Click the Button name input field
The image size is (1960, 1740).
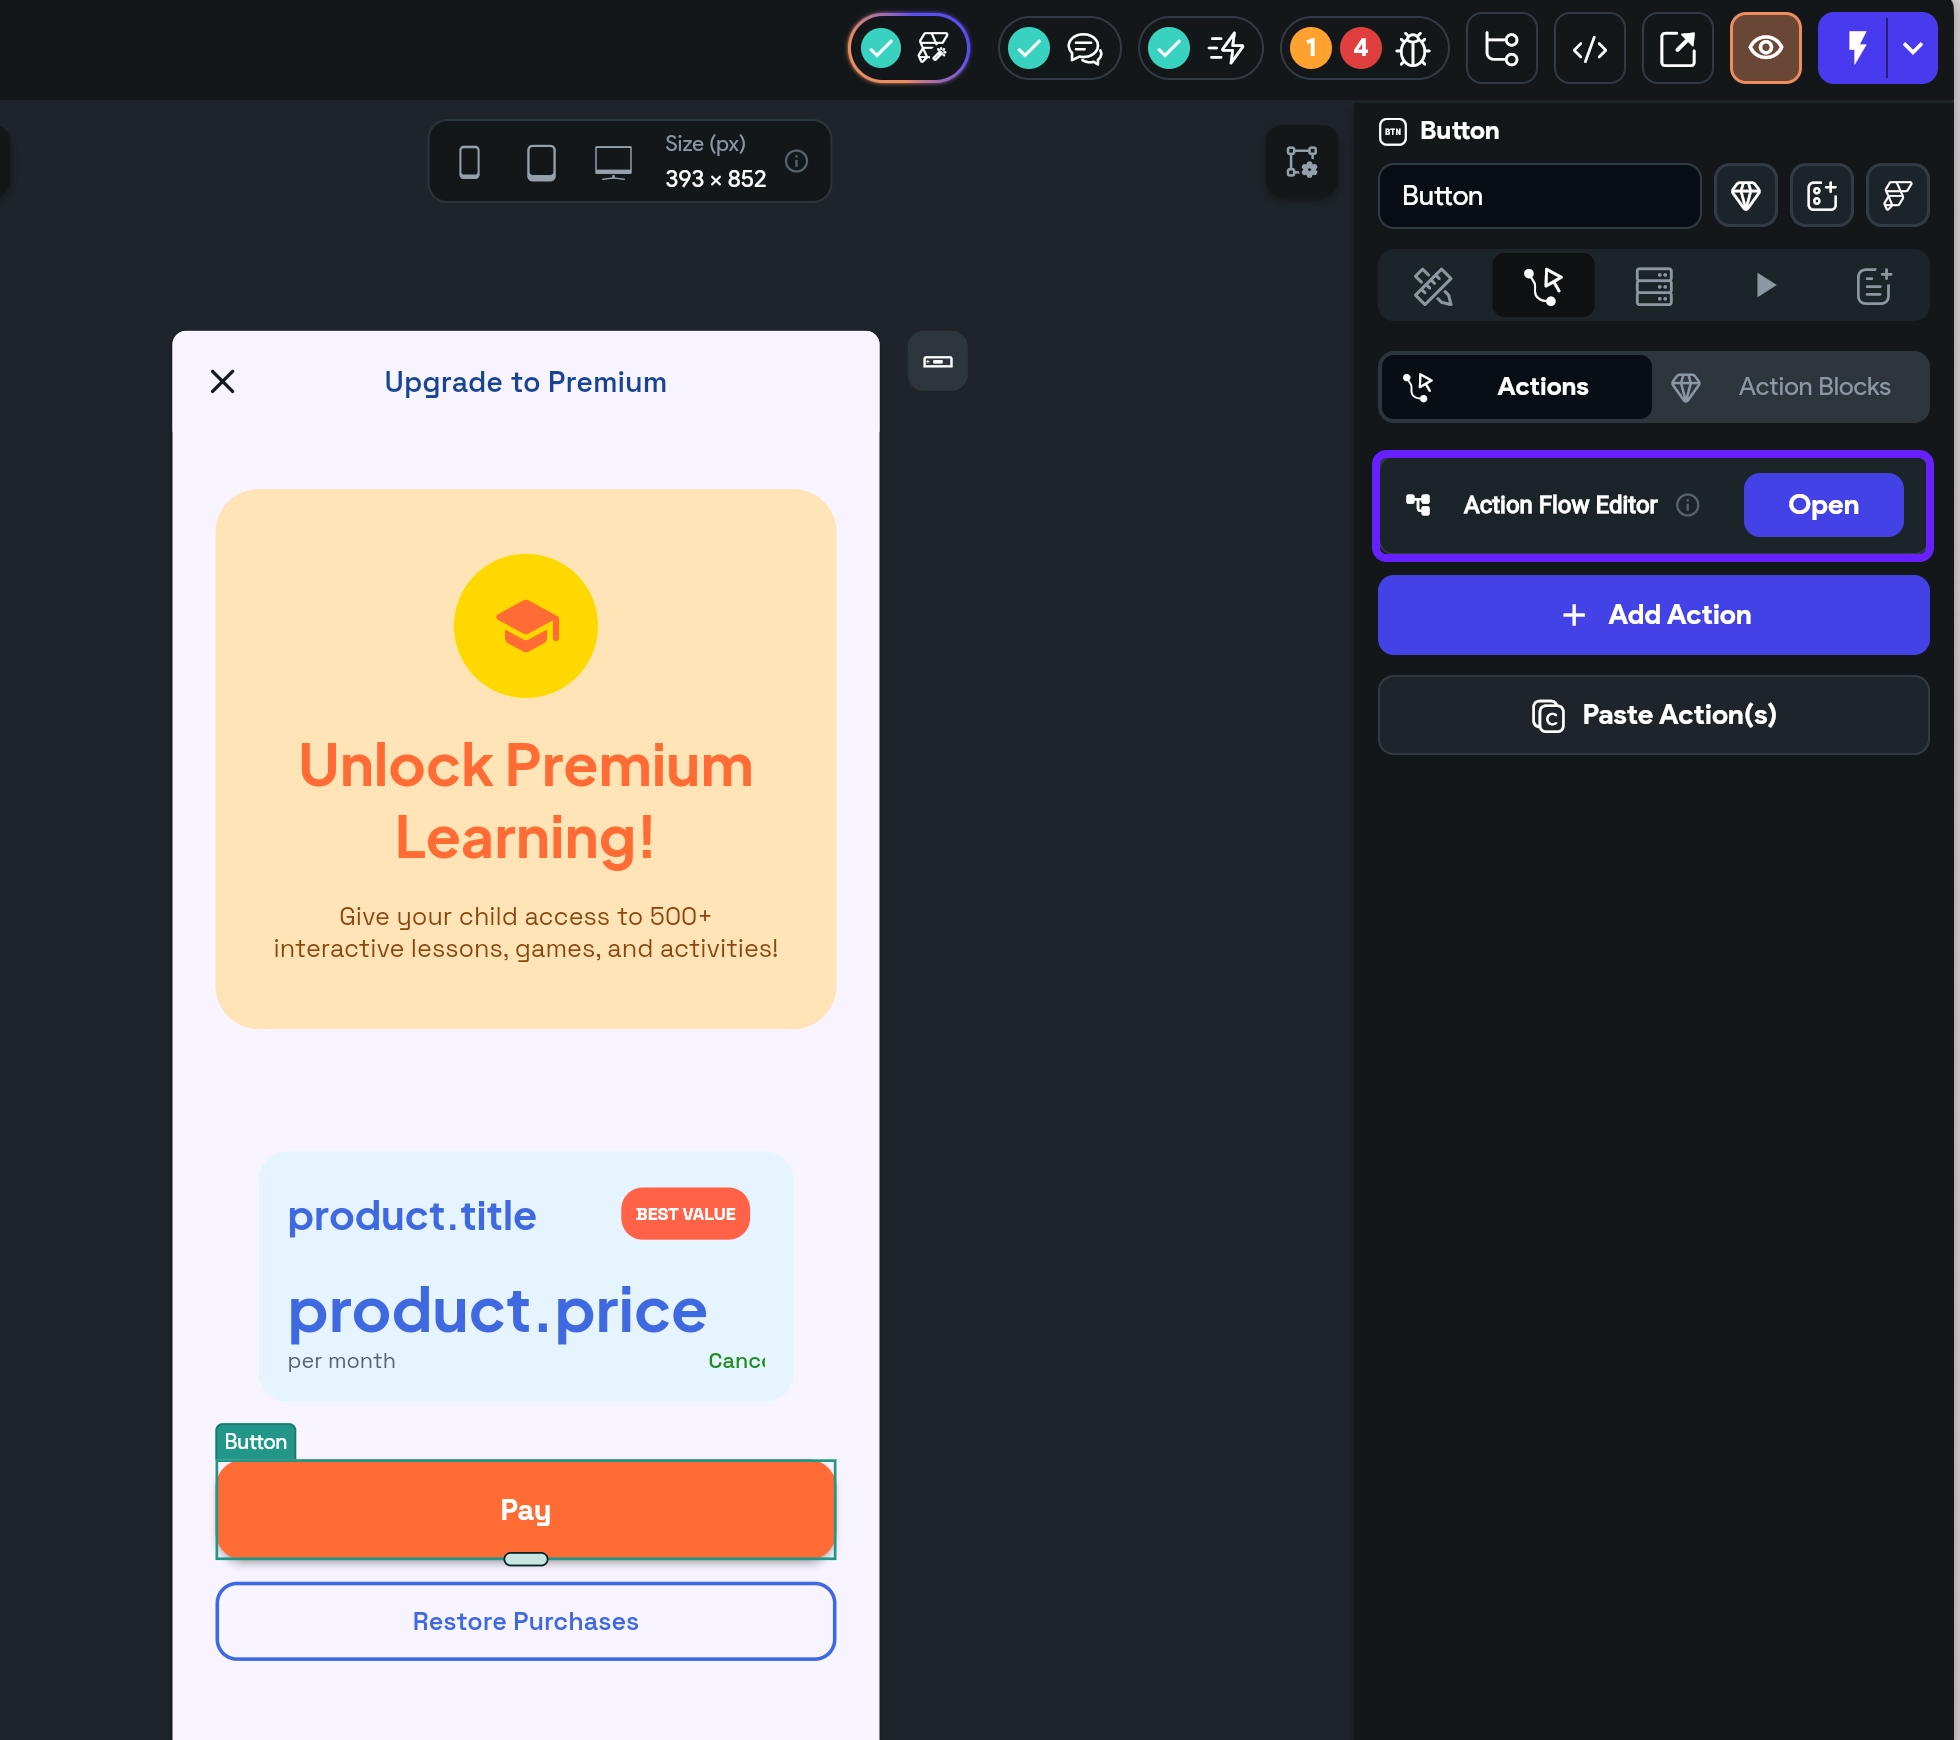coord(1538,196)
